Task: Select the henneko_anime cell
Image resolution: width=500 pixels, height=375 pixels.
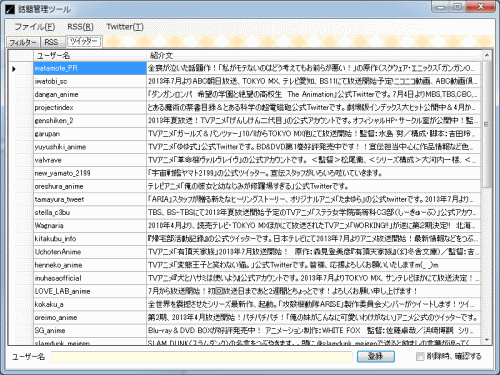Action: pyautogui.click(x=90, y=265)
